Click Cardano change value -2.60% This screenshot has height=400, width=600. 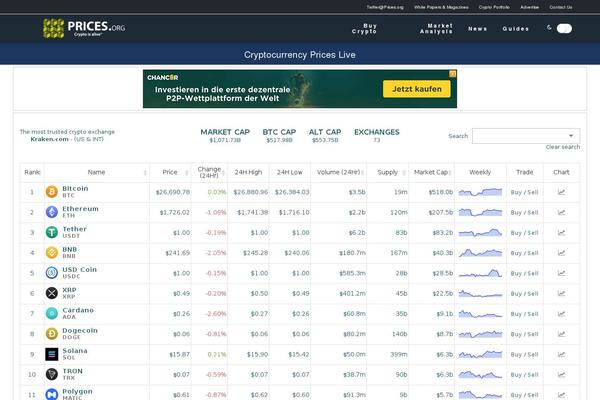point(216,314)
